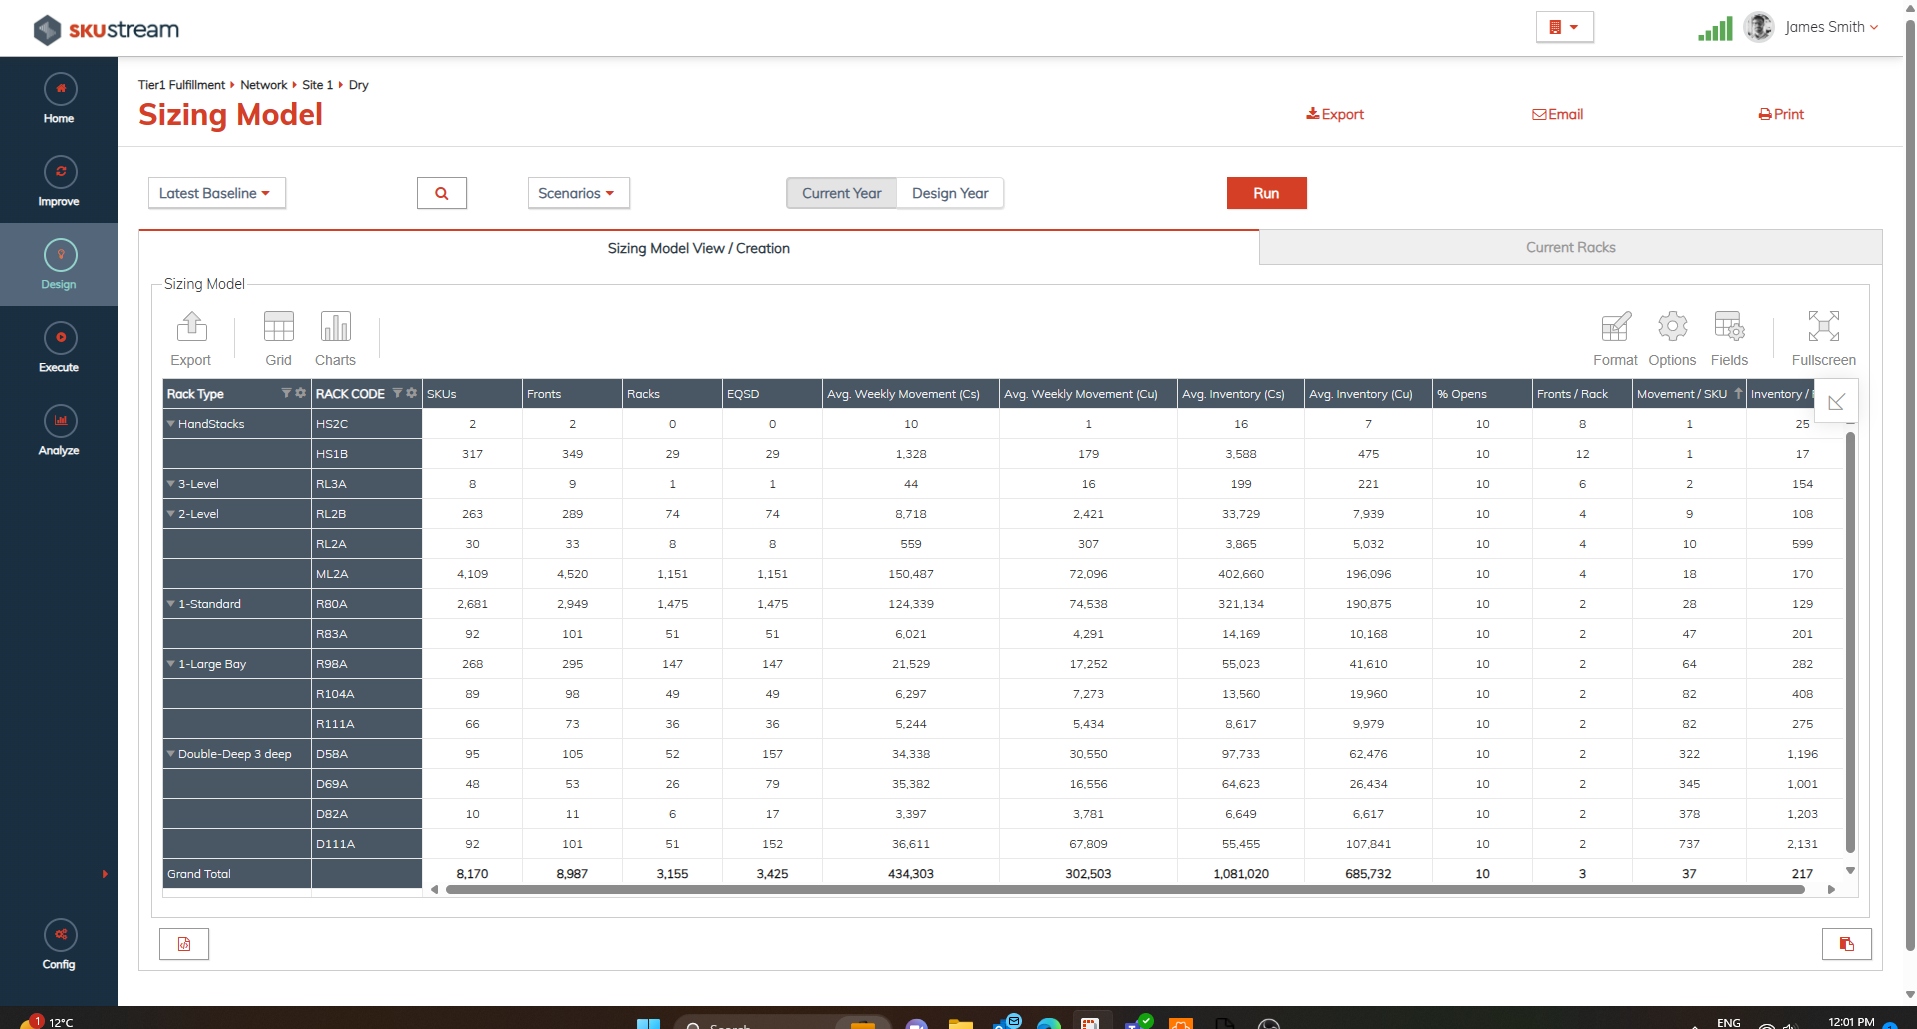The width and height of the screenshot is (1917, 1029).
Task: Click the Network breadcrumb
Action: coord(263,85)
